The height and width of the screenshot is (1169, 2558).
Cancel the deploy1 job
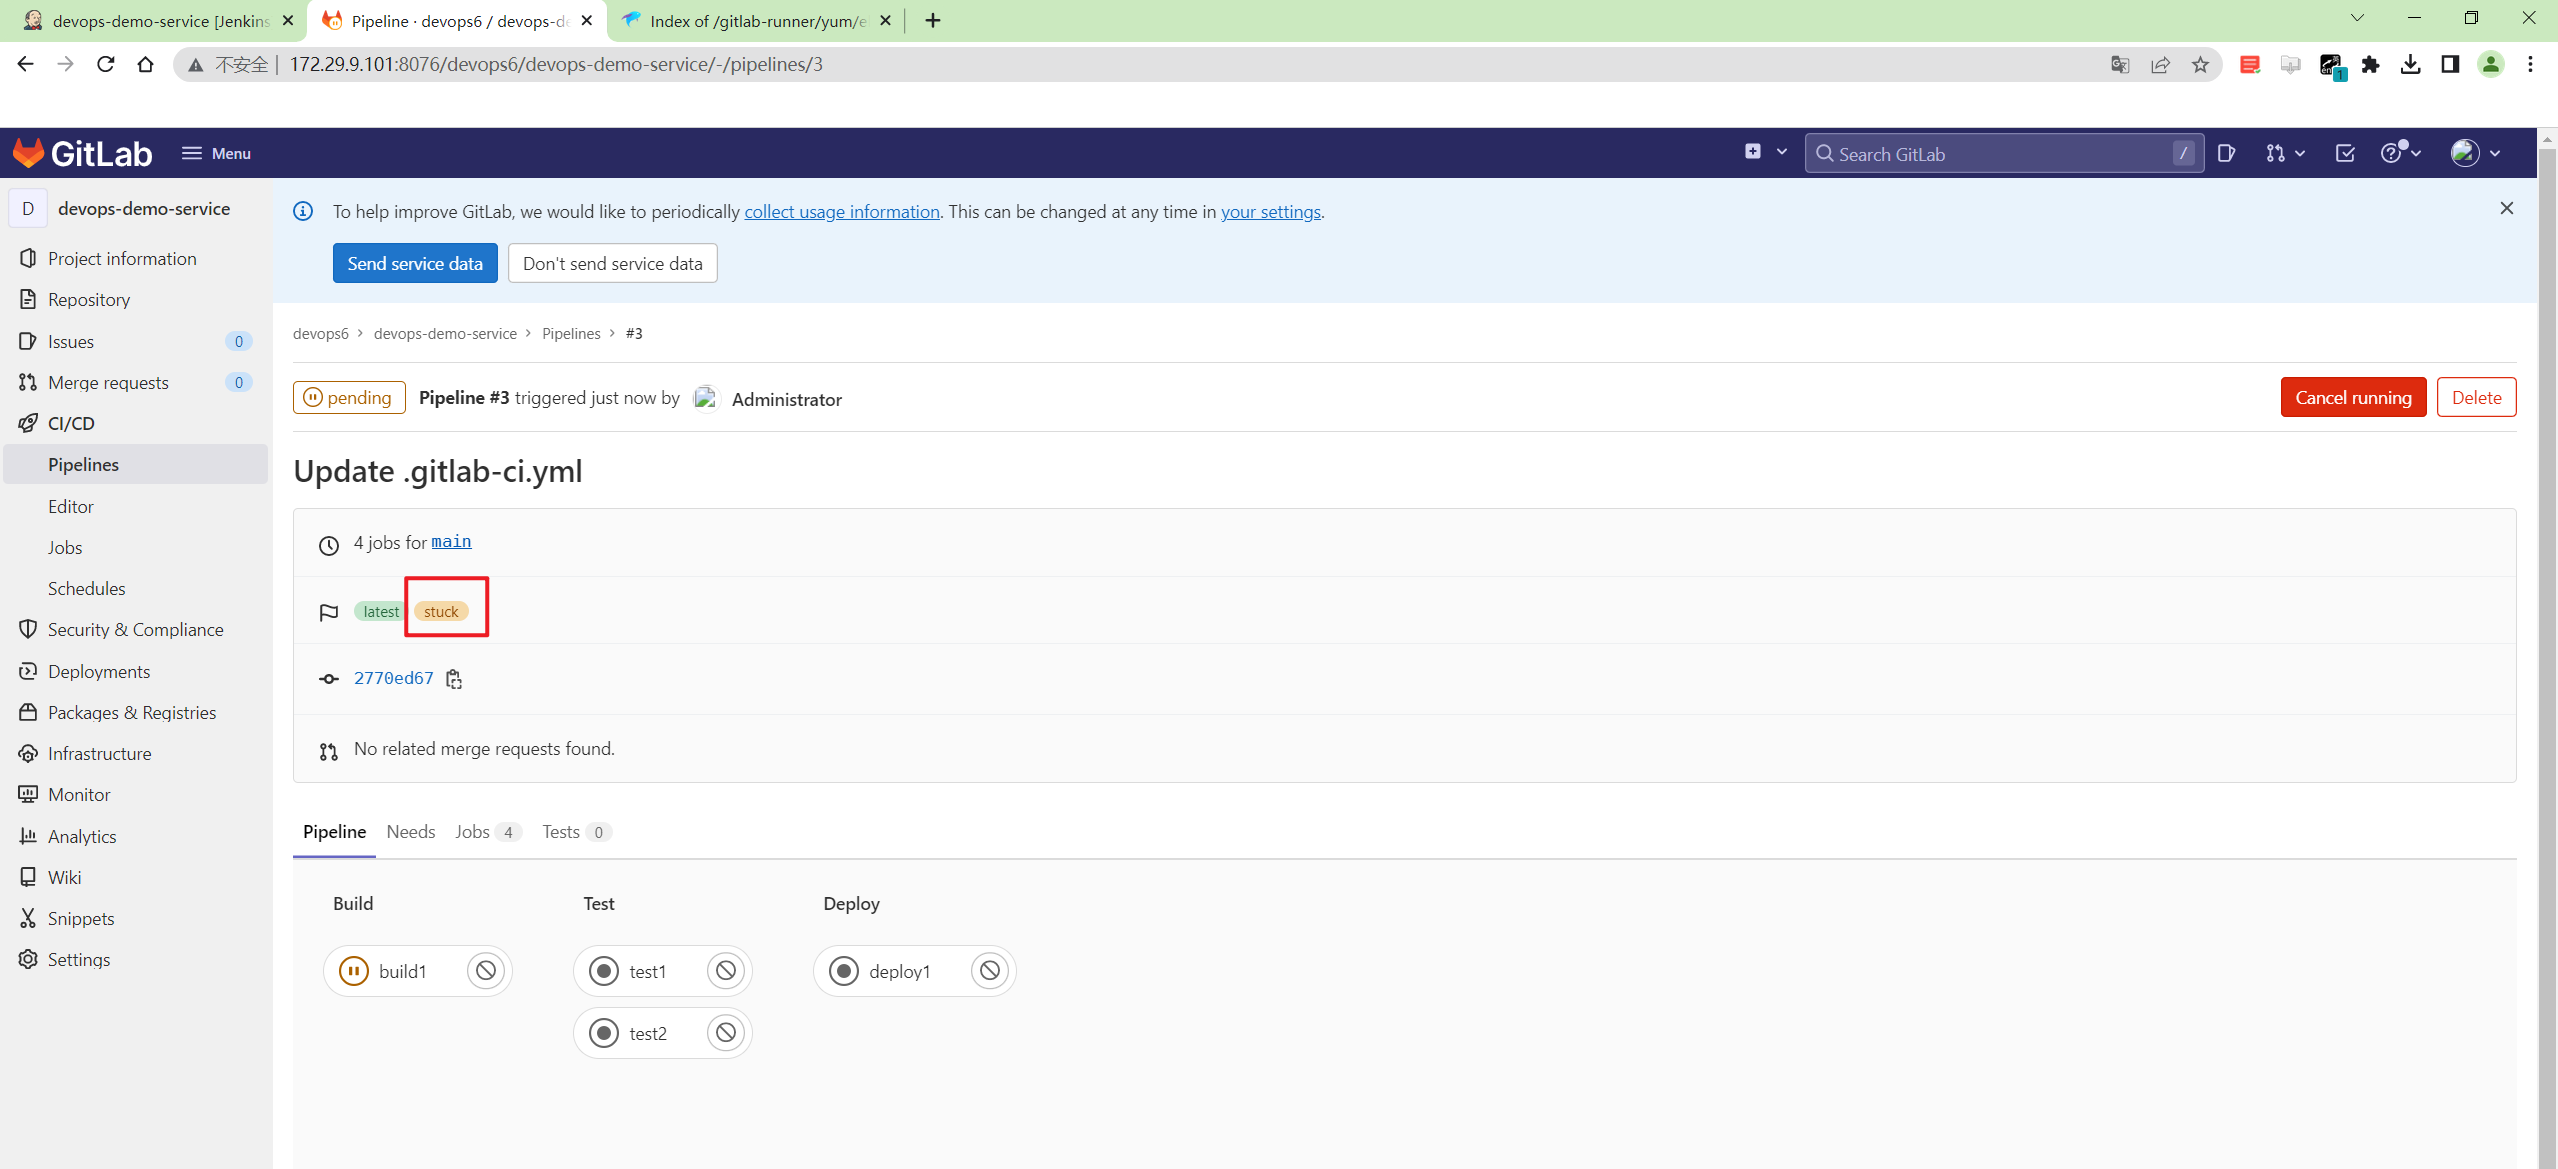[x=990, y=971]
